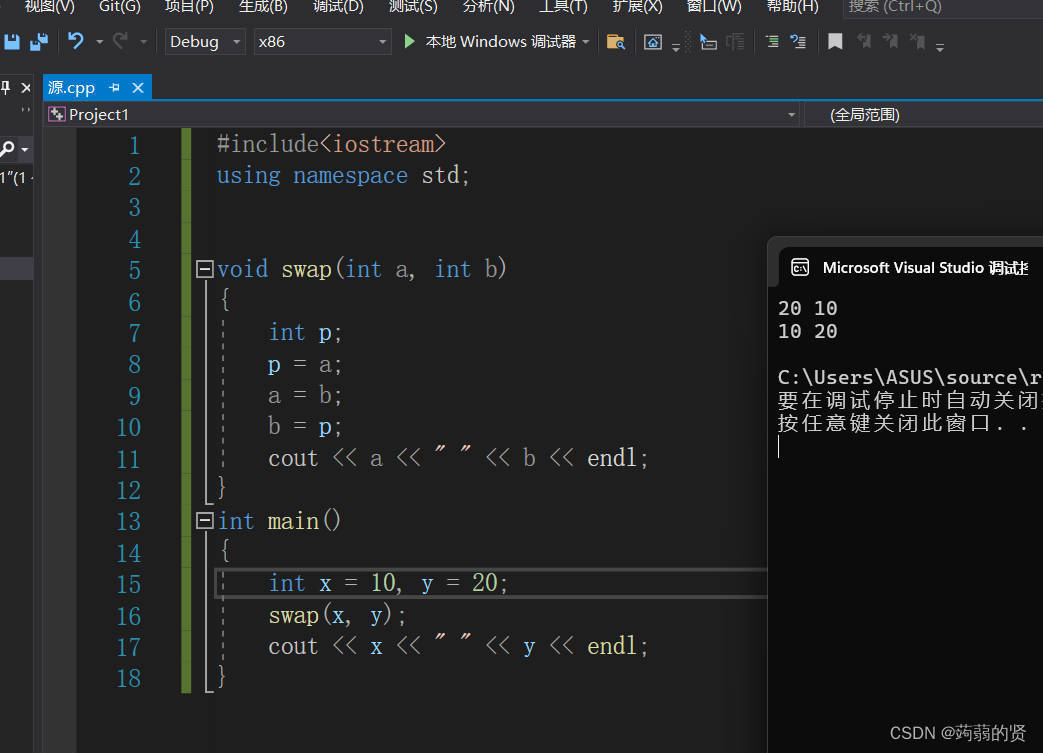Viewport: 1043px width, 753px height.
Task: Open the 帮助(H) menu
Action: tap(792, 7)
